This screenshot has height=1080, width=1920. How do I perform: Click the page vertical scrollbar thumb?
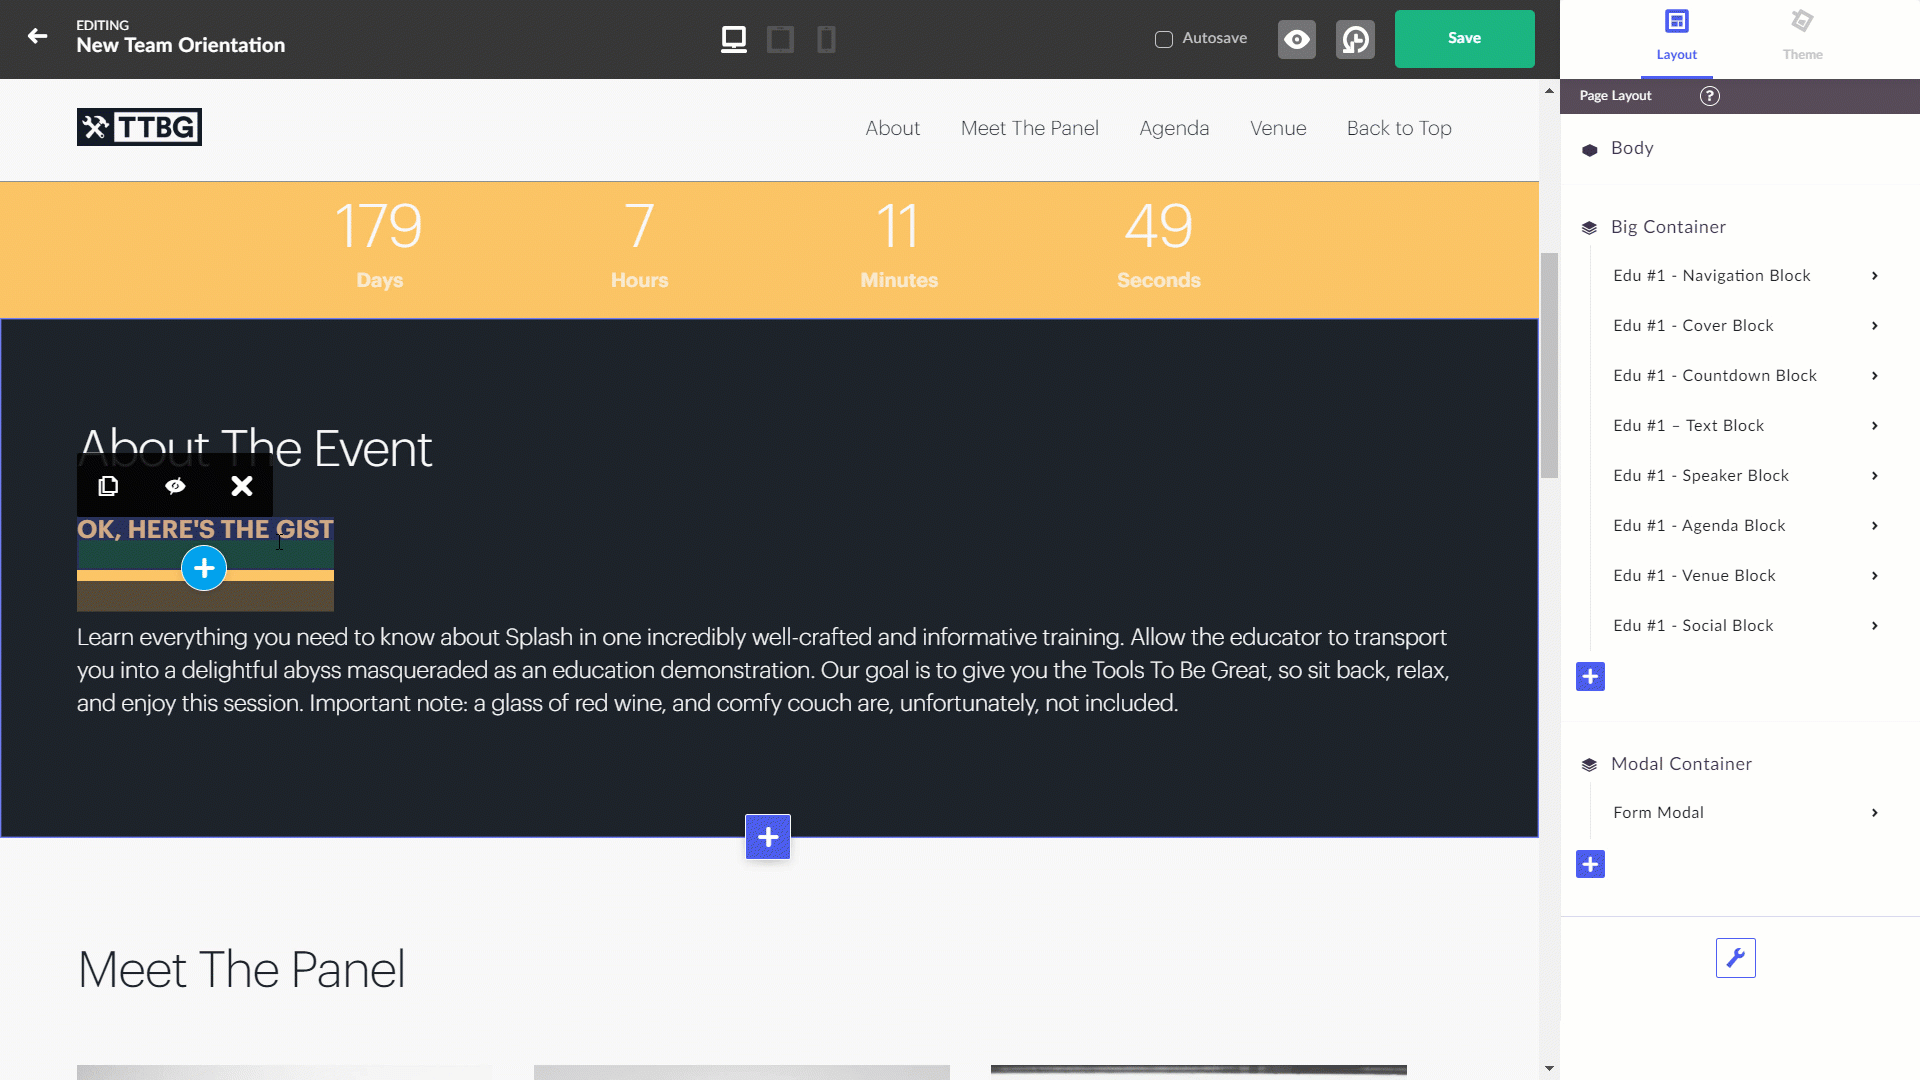point(1549,365)
